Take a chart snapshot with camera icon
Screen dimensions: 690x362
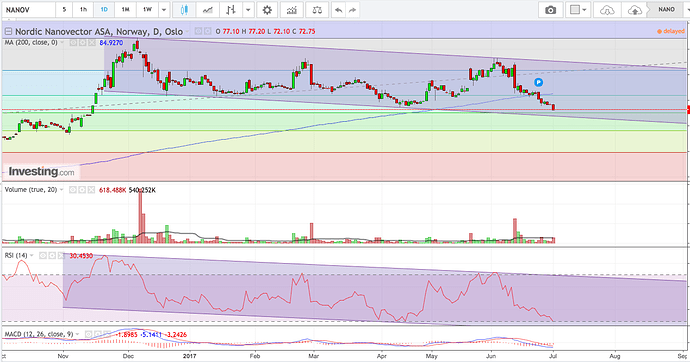pyautogui.click(x=551, y=10)
